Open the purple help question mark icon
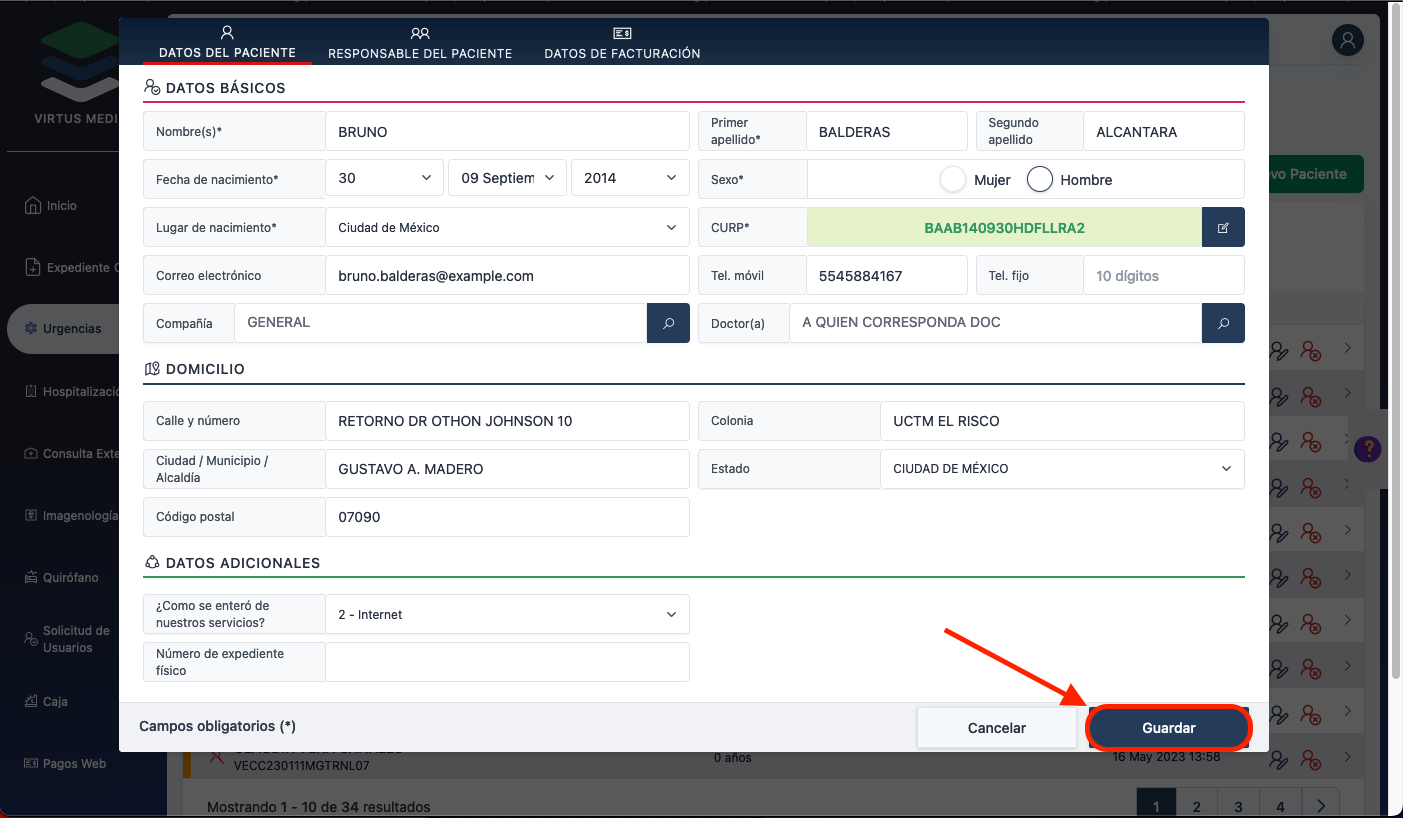 tap(1367, 449)
